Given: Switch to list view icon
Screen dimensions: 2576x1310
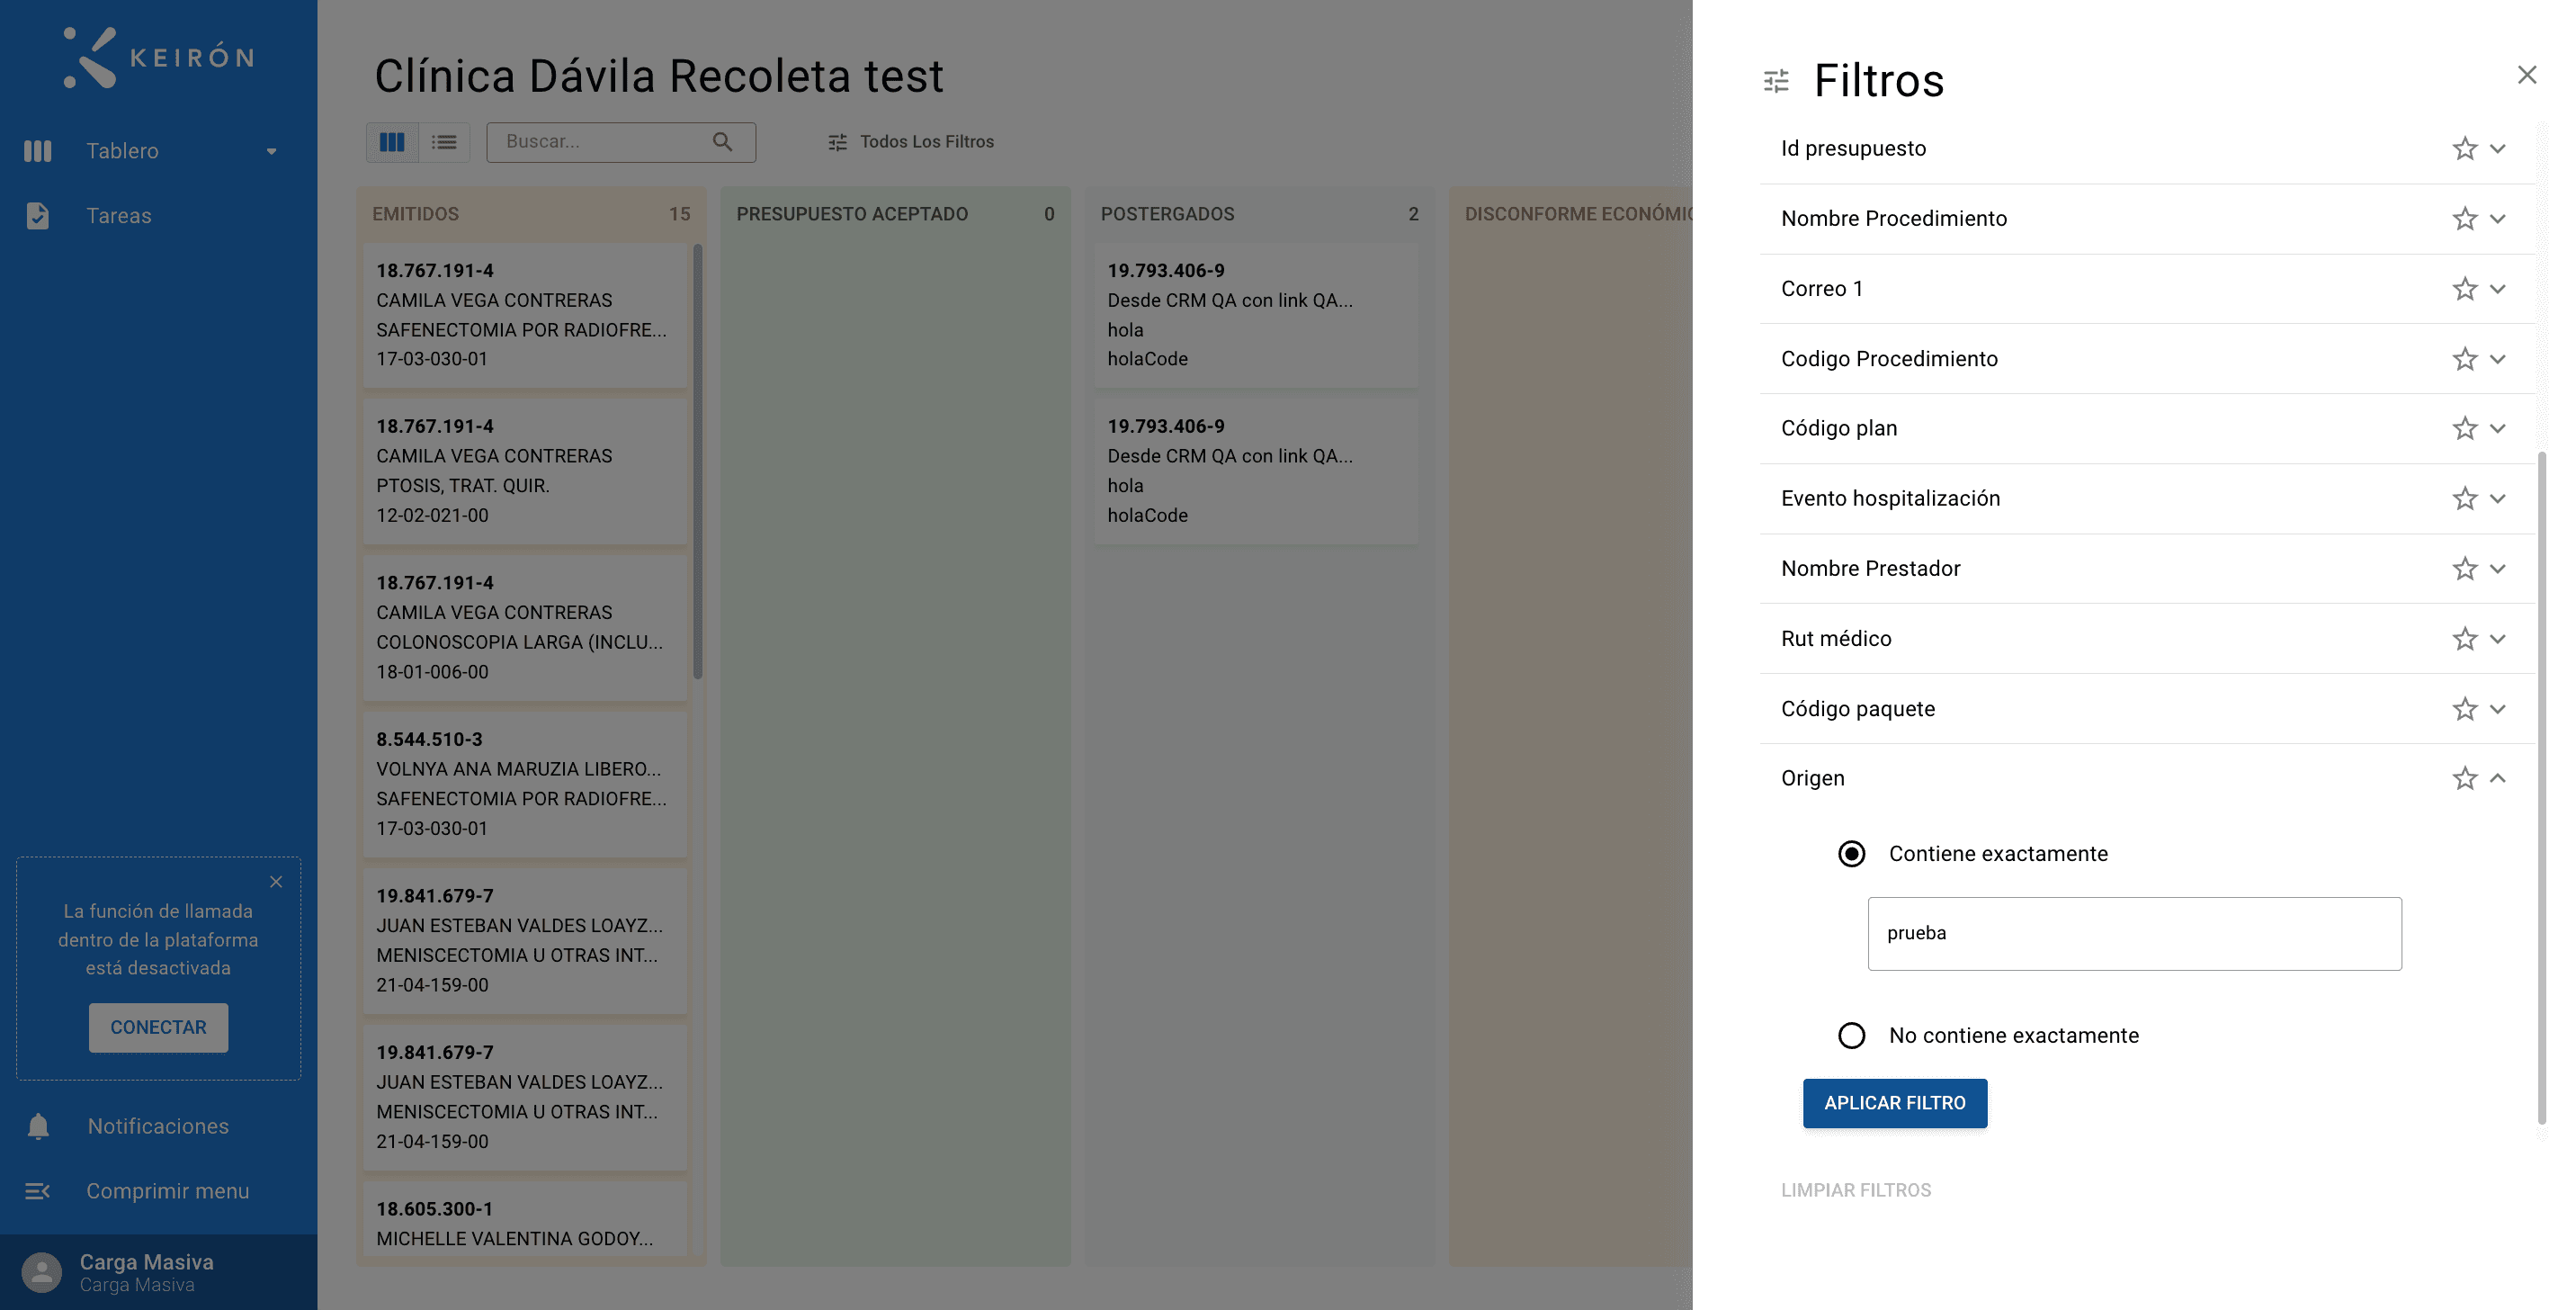Looking at the screenshot, I should (444, 142).
